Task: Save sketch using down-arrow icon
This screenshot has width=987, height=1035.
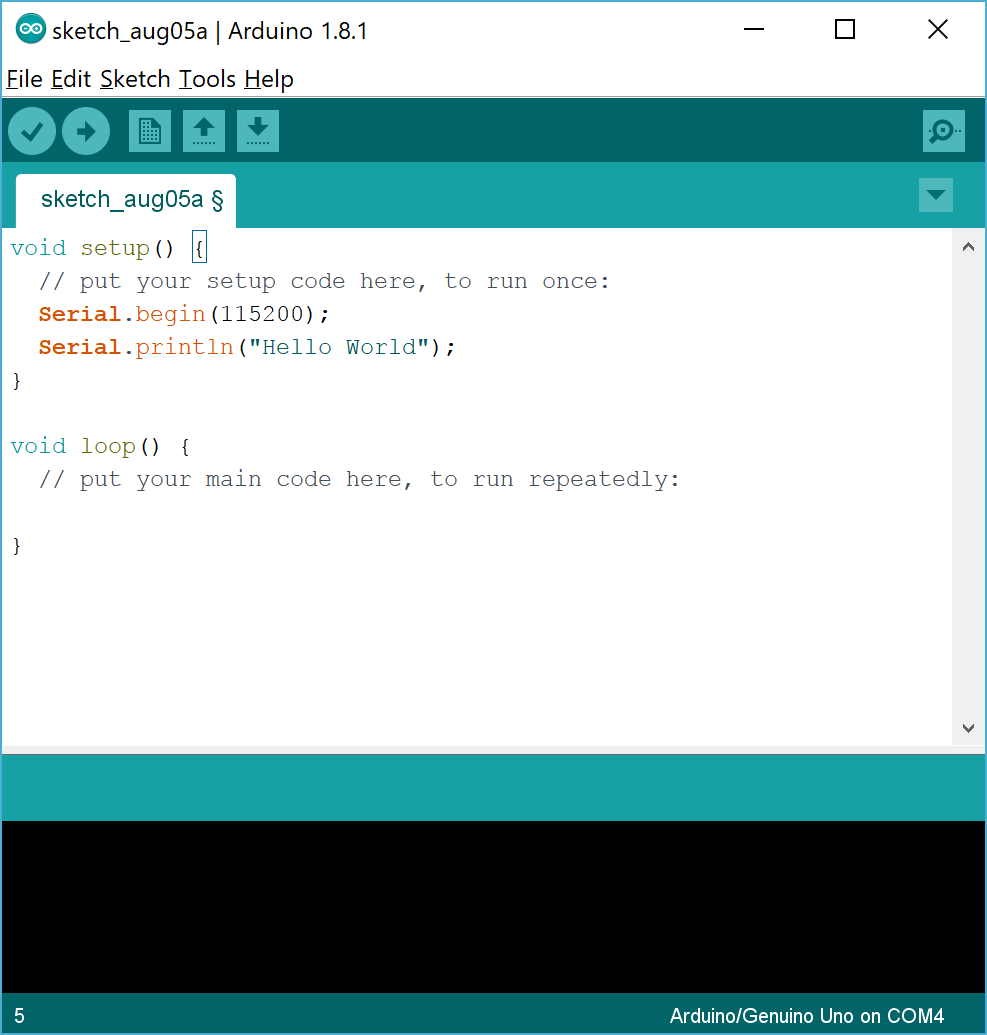Action: tap(258, 131)
